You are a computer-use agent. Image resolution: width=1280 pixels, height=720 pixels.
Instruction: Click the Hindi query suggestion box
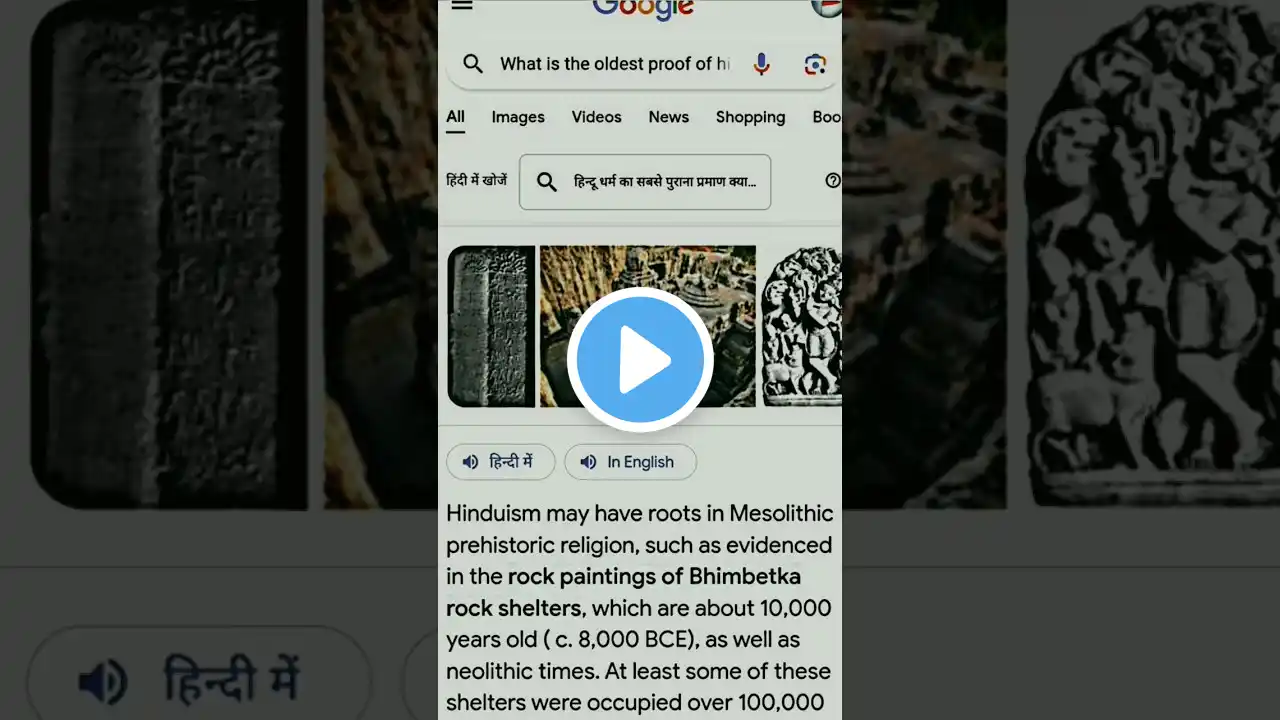(645, 182)
